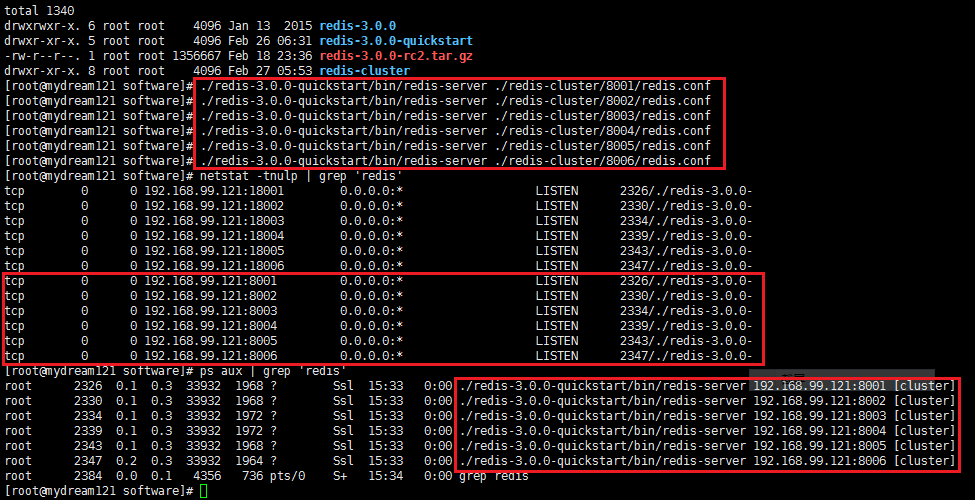Click redis-server 192.168.99.121:8001 [cluster] process

click(707, 386)
